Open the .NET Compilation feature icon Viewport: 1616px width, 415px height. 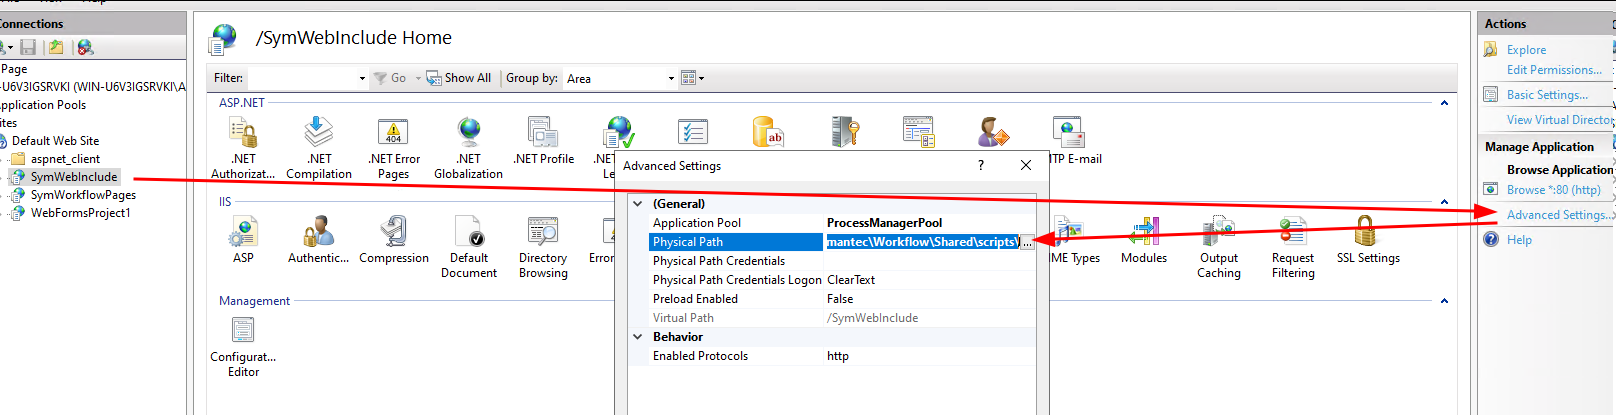click(x=318, y=133)
